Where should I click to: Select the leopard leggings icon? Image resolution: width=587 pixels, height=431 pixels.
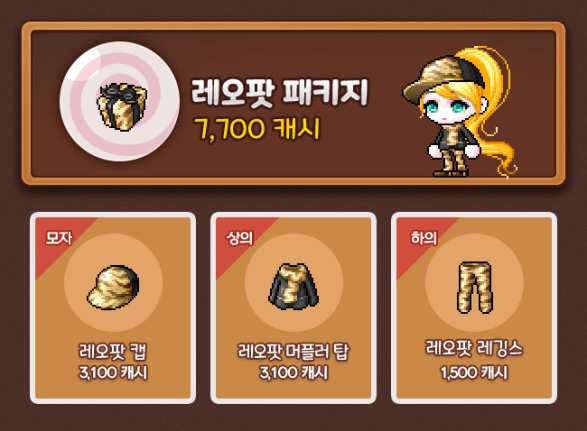(474, 287)
